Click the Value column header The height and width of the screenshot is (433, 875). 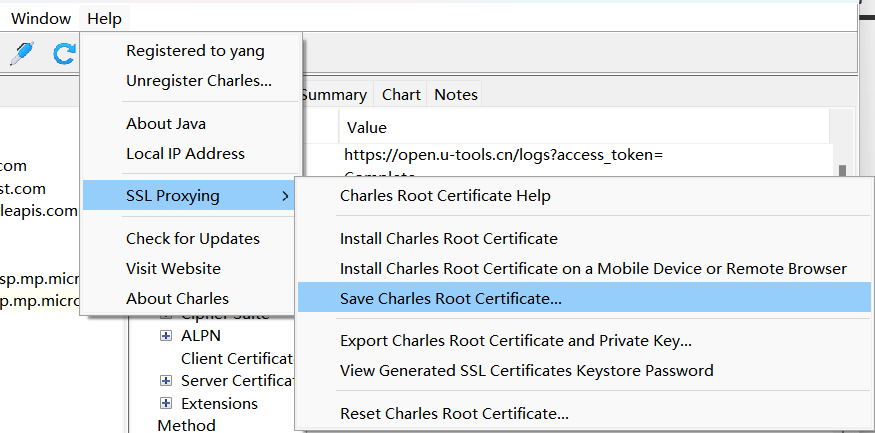click(584, 127)
